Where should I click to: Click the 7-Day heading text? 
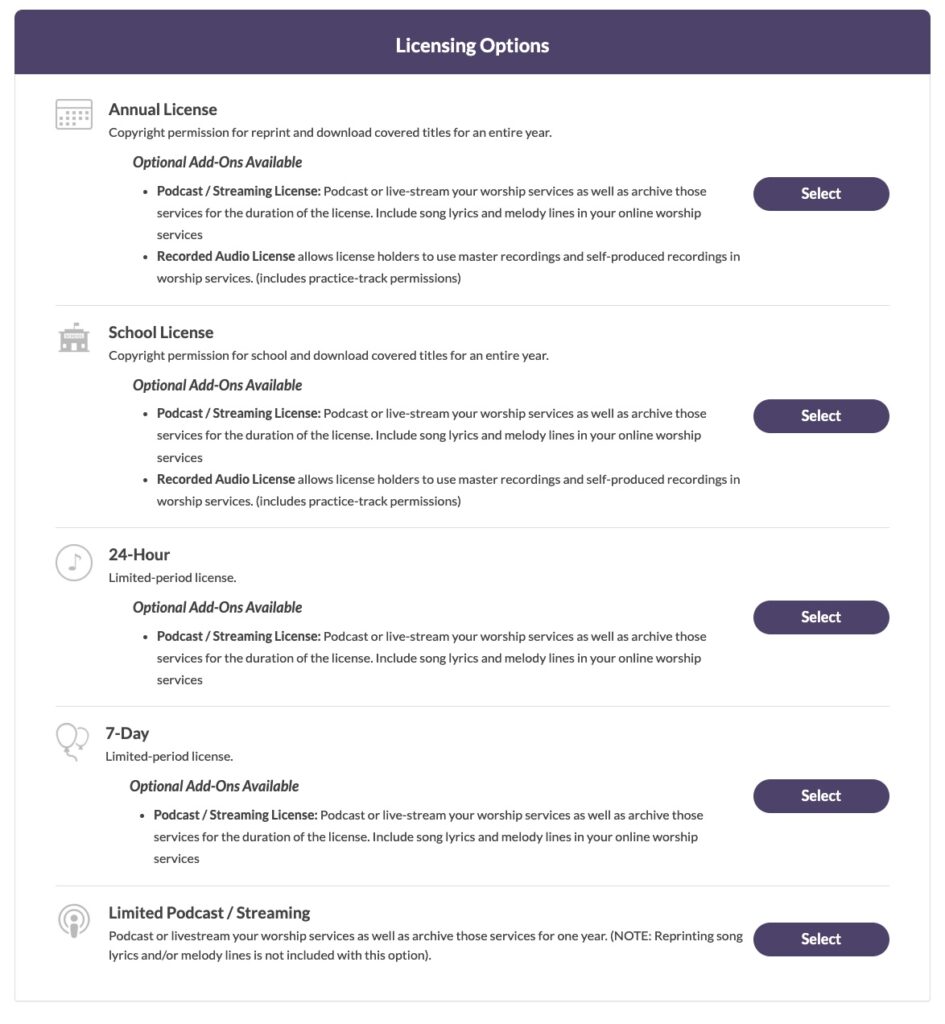pos(127,733)
